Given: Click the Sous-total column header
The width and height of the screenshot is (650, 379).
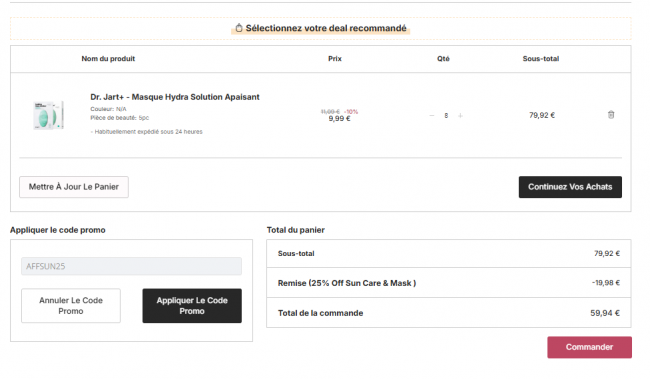Looking at the screenshot, I should [x=541, y=59].
